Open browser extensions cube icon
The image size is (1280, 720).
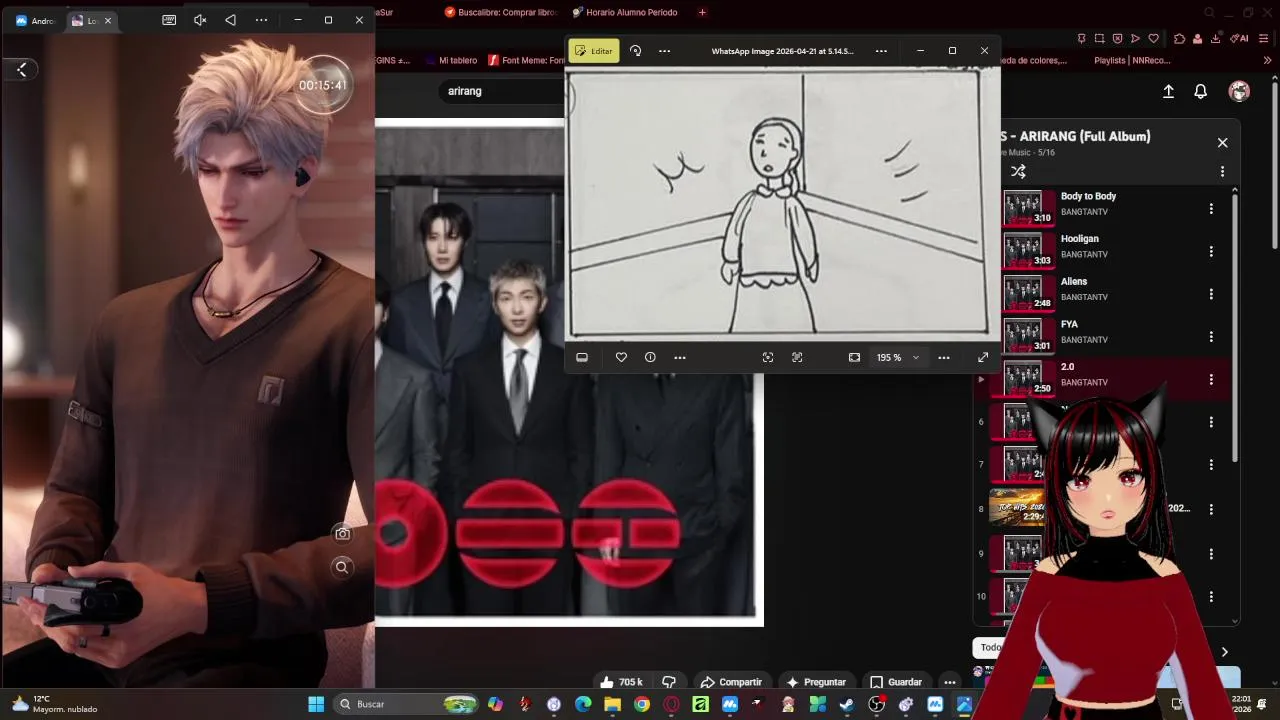[1180, 38]
